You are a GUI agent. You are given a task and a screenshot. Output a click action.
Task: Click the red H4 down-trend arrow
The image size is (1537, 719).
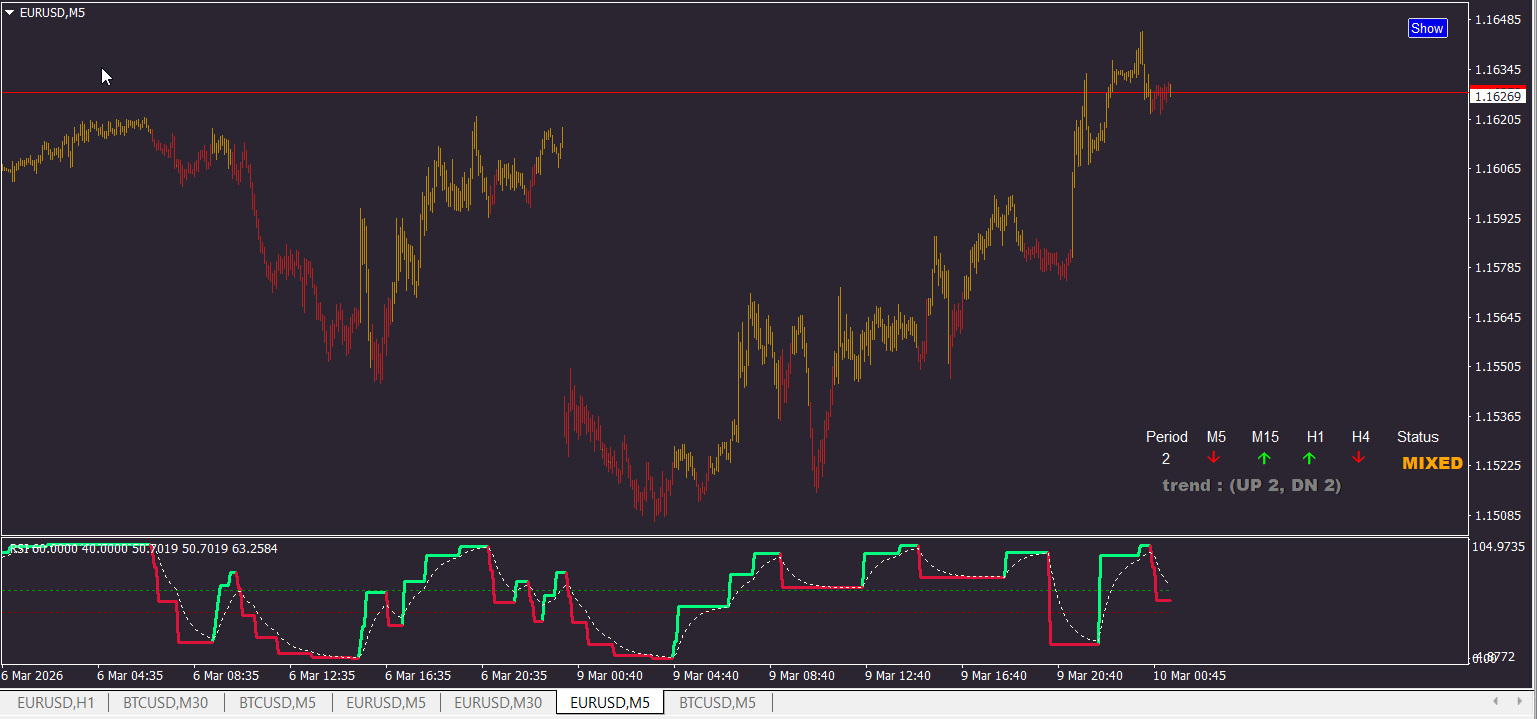tap(1359, 458)
